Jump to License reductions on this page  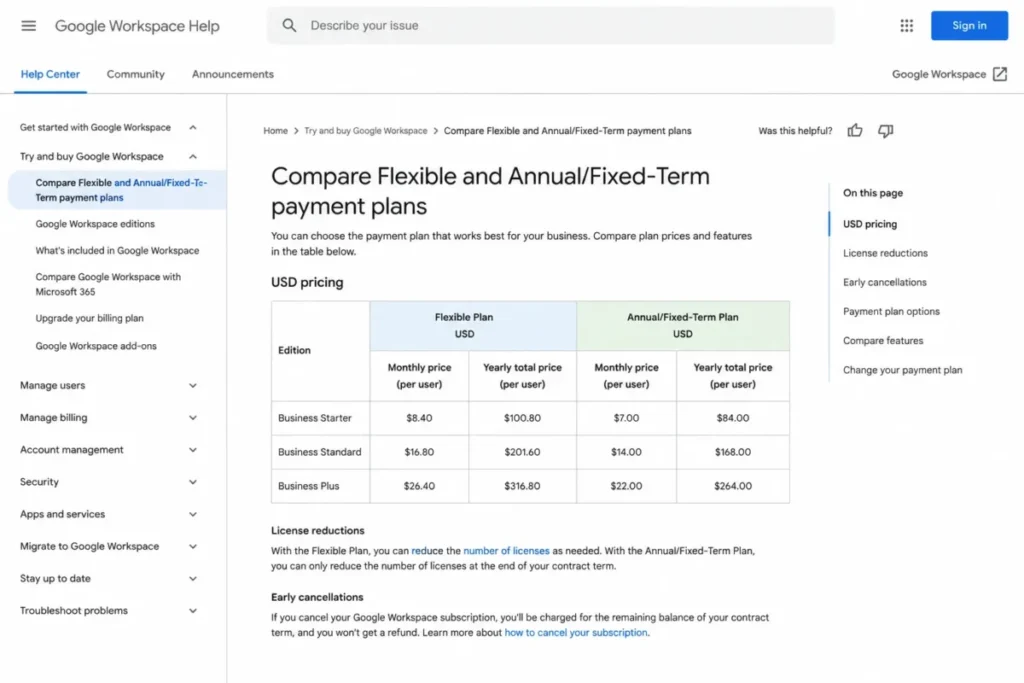(885, 253)
